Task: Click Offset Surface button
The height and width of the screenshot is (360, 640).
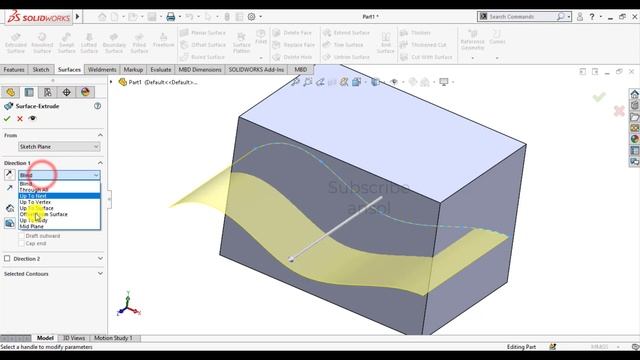Action: [203, 45]
